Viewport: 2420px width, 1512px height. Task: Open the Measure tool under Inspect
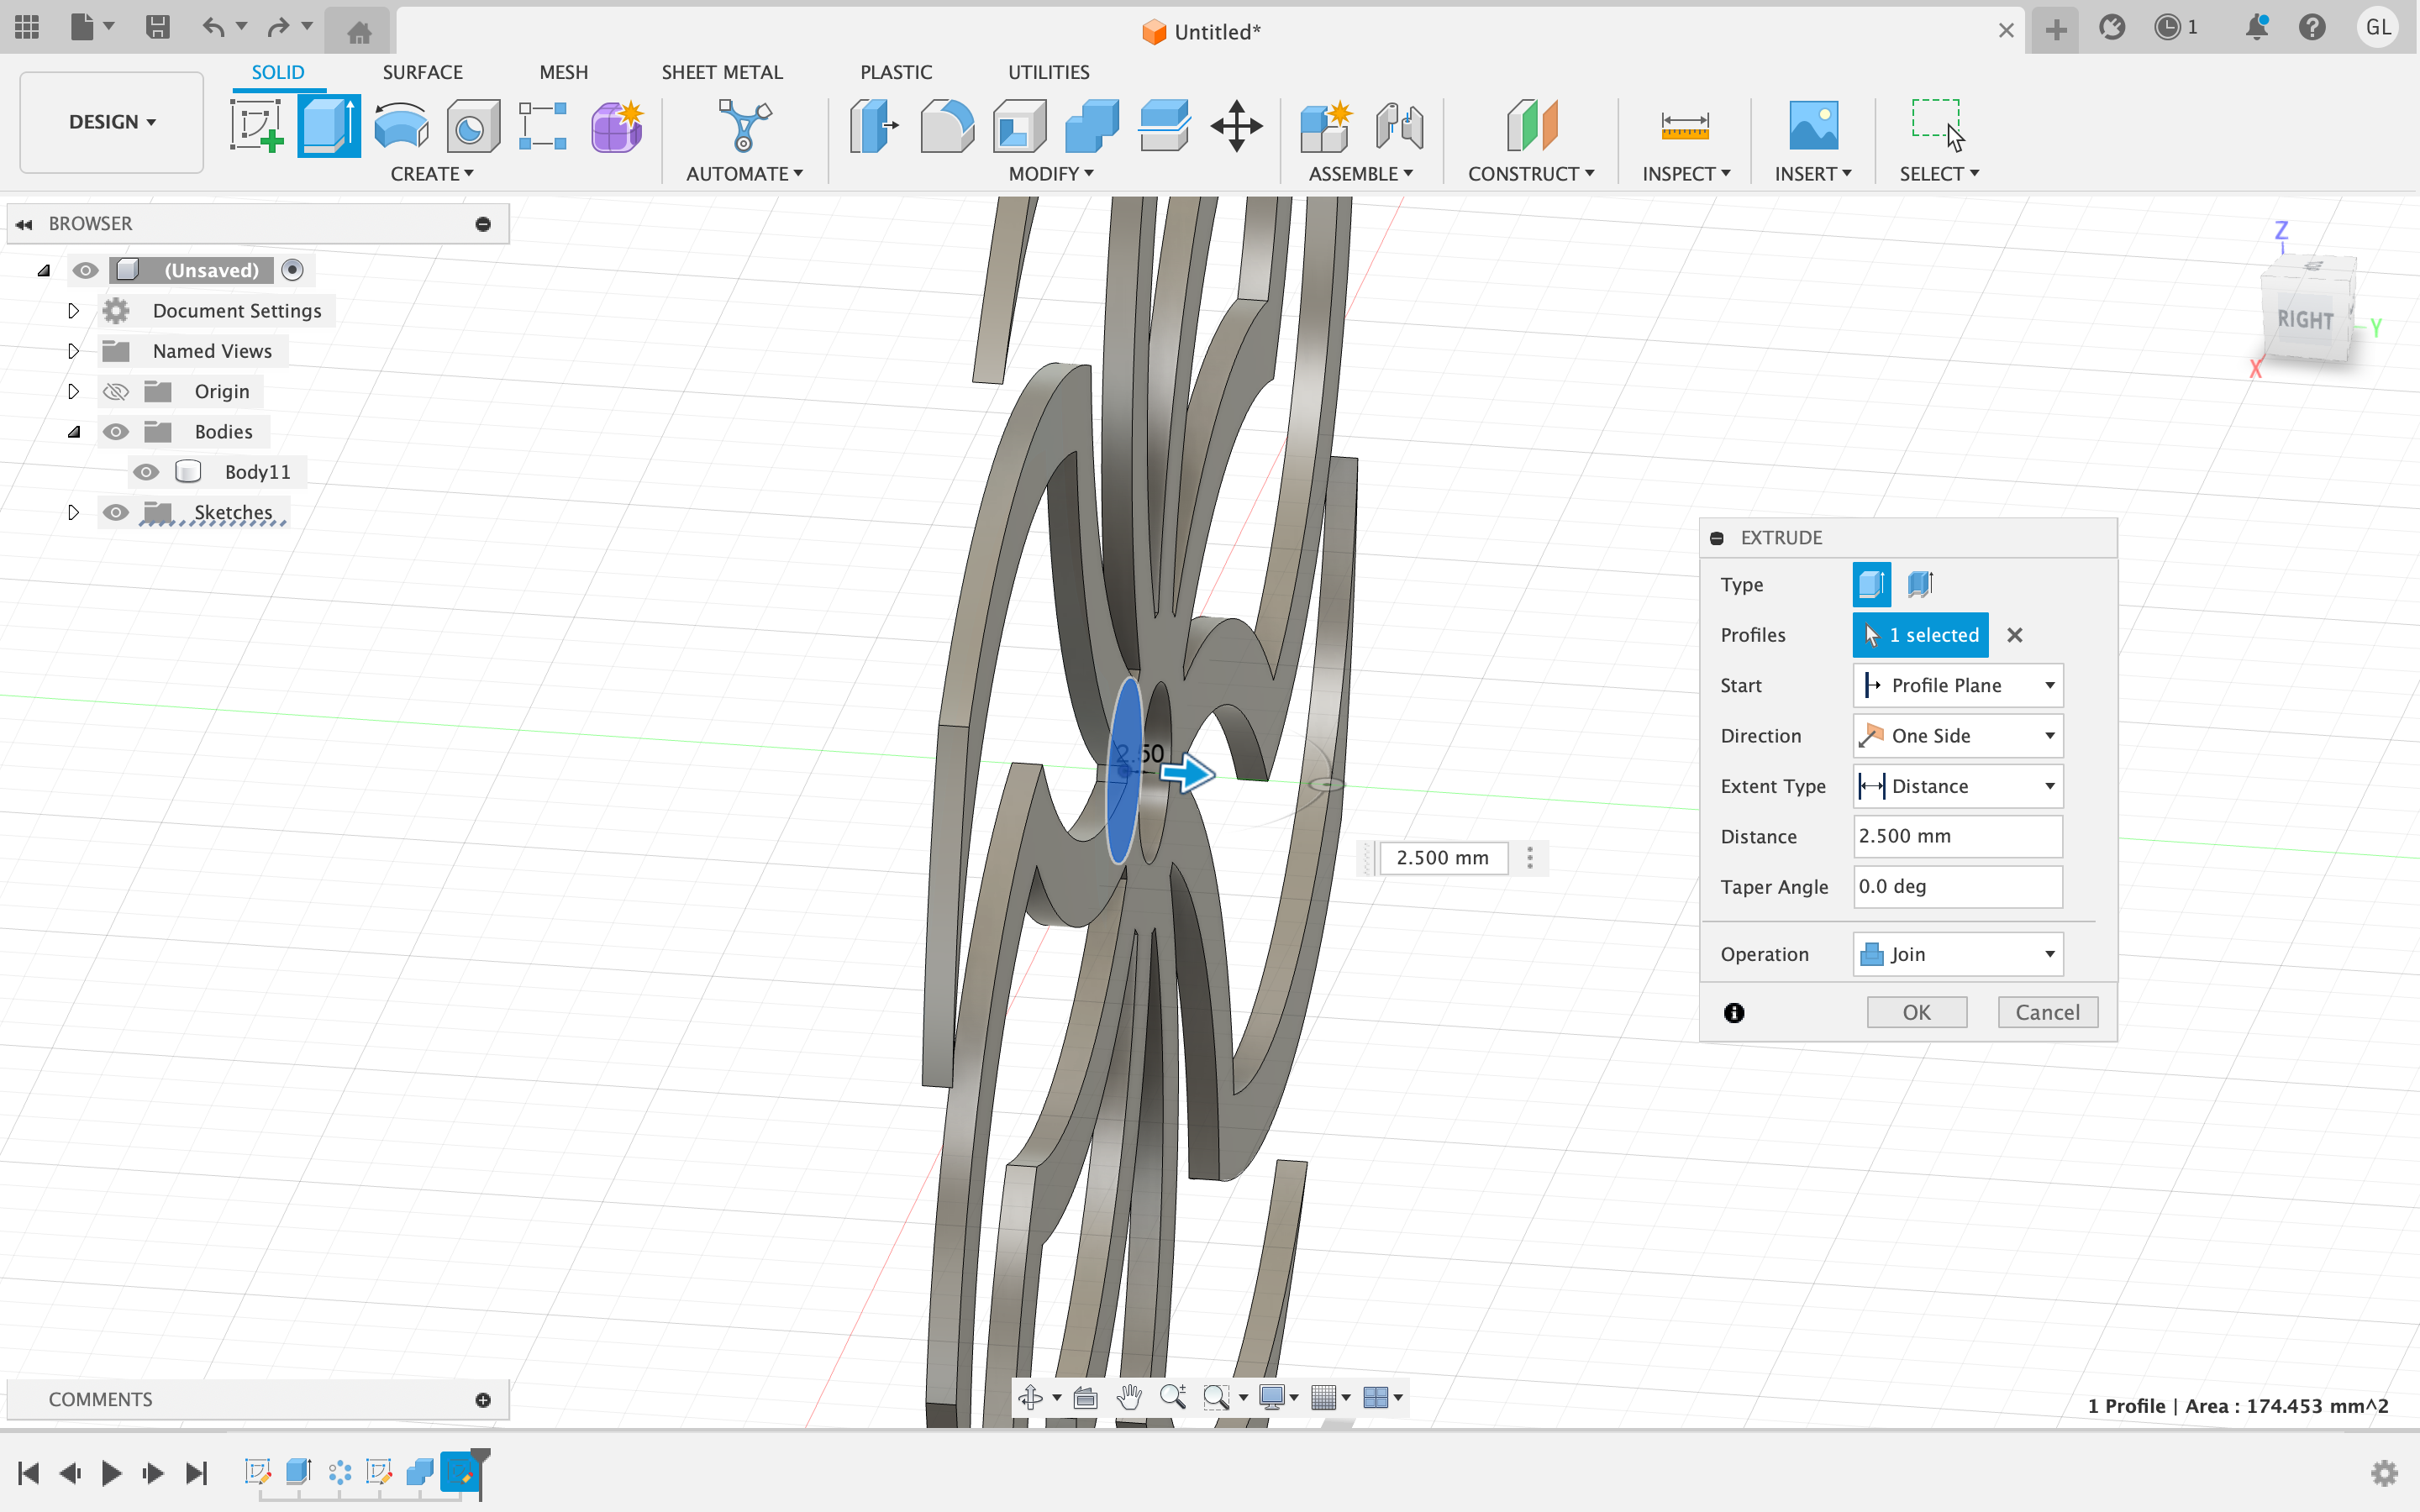(x=1684, y=126)
